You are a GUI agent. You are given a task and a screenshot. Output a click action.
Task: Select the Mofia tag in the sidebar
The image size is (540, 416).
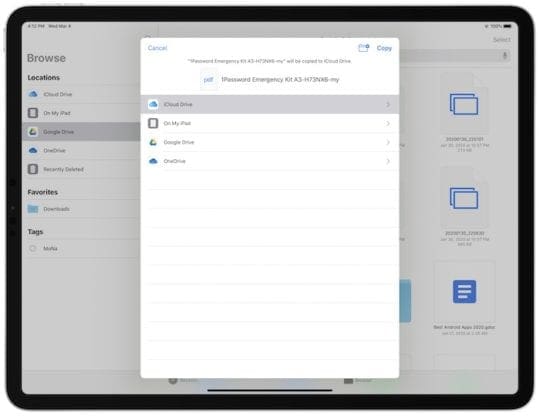click(x=81, y=248)
